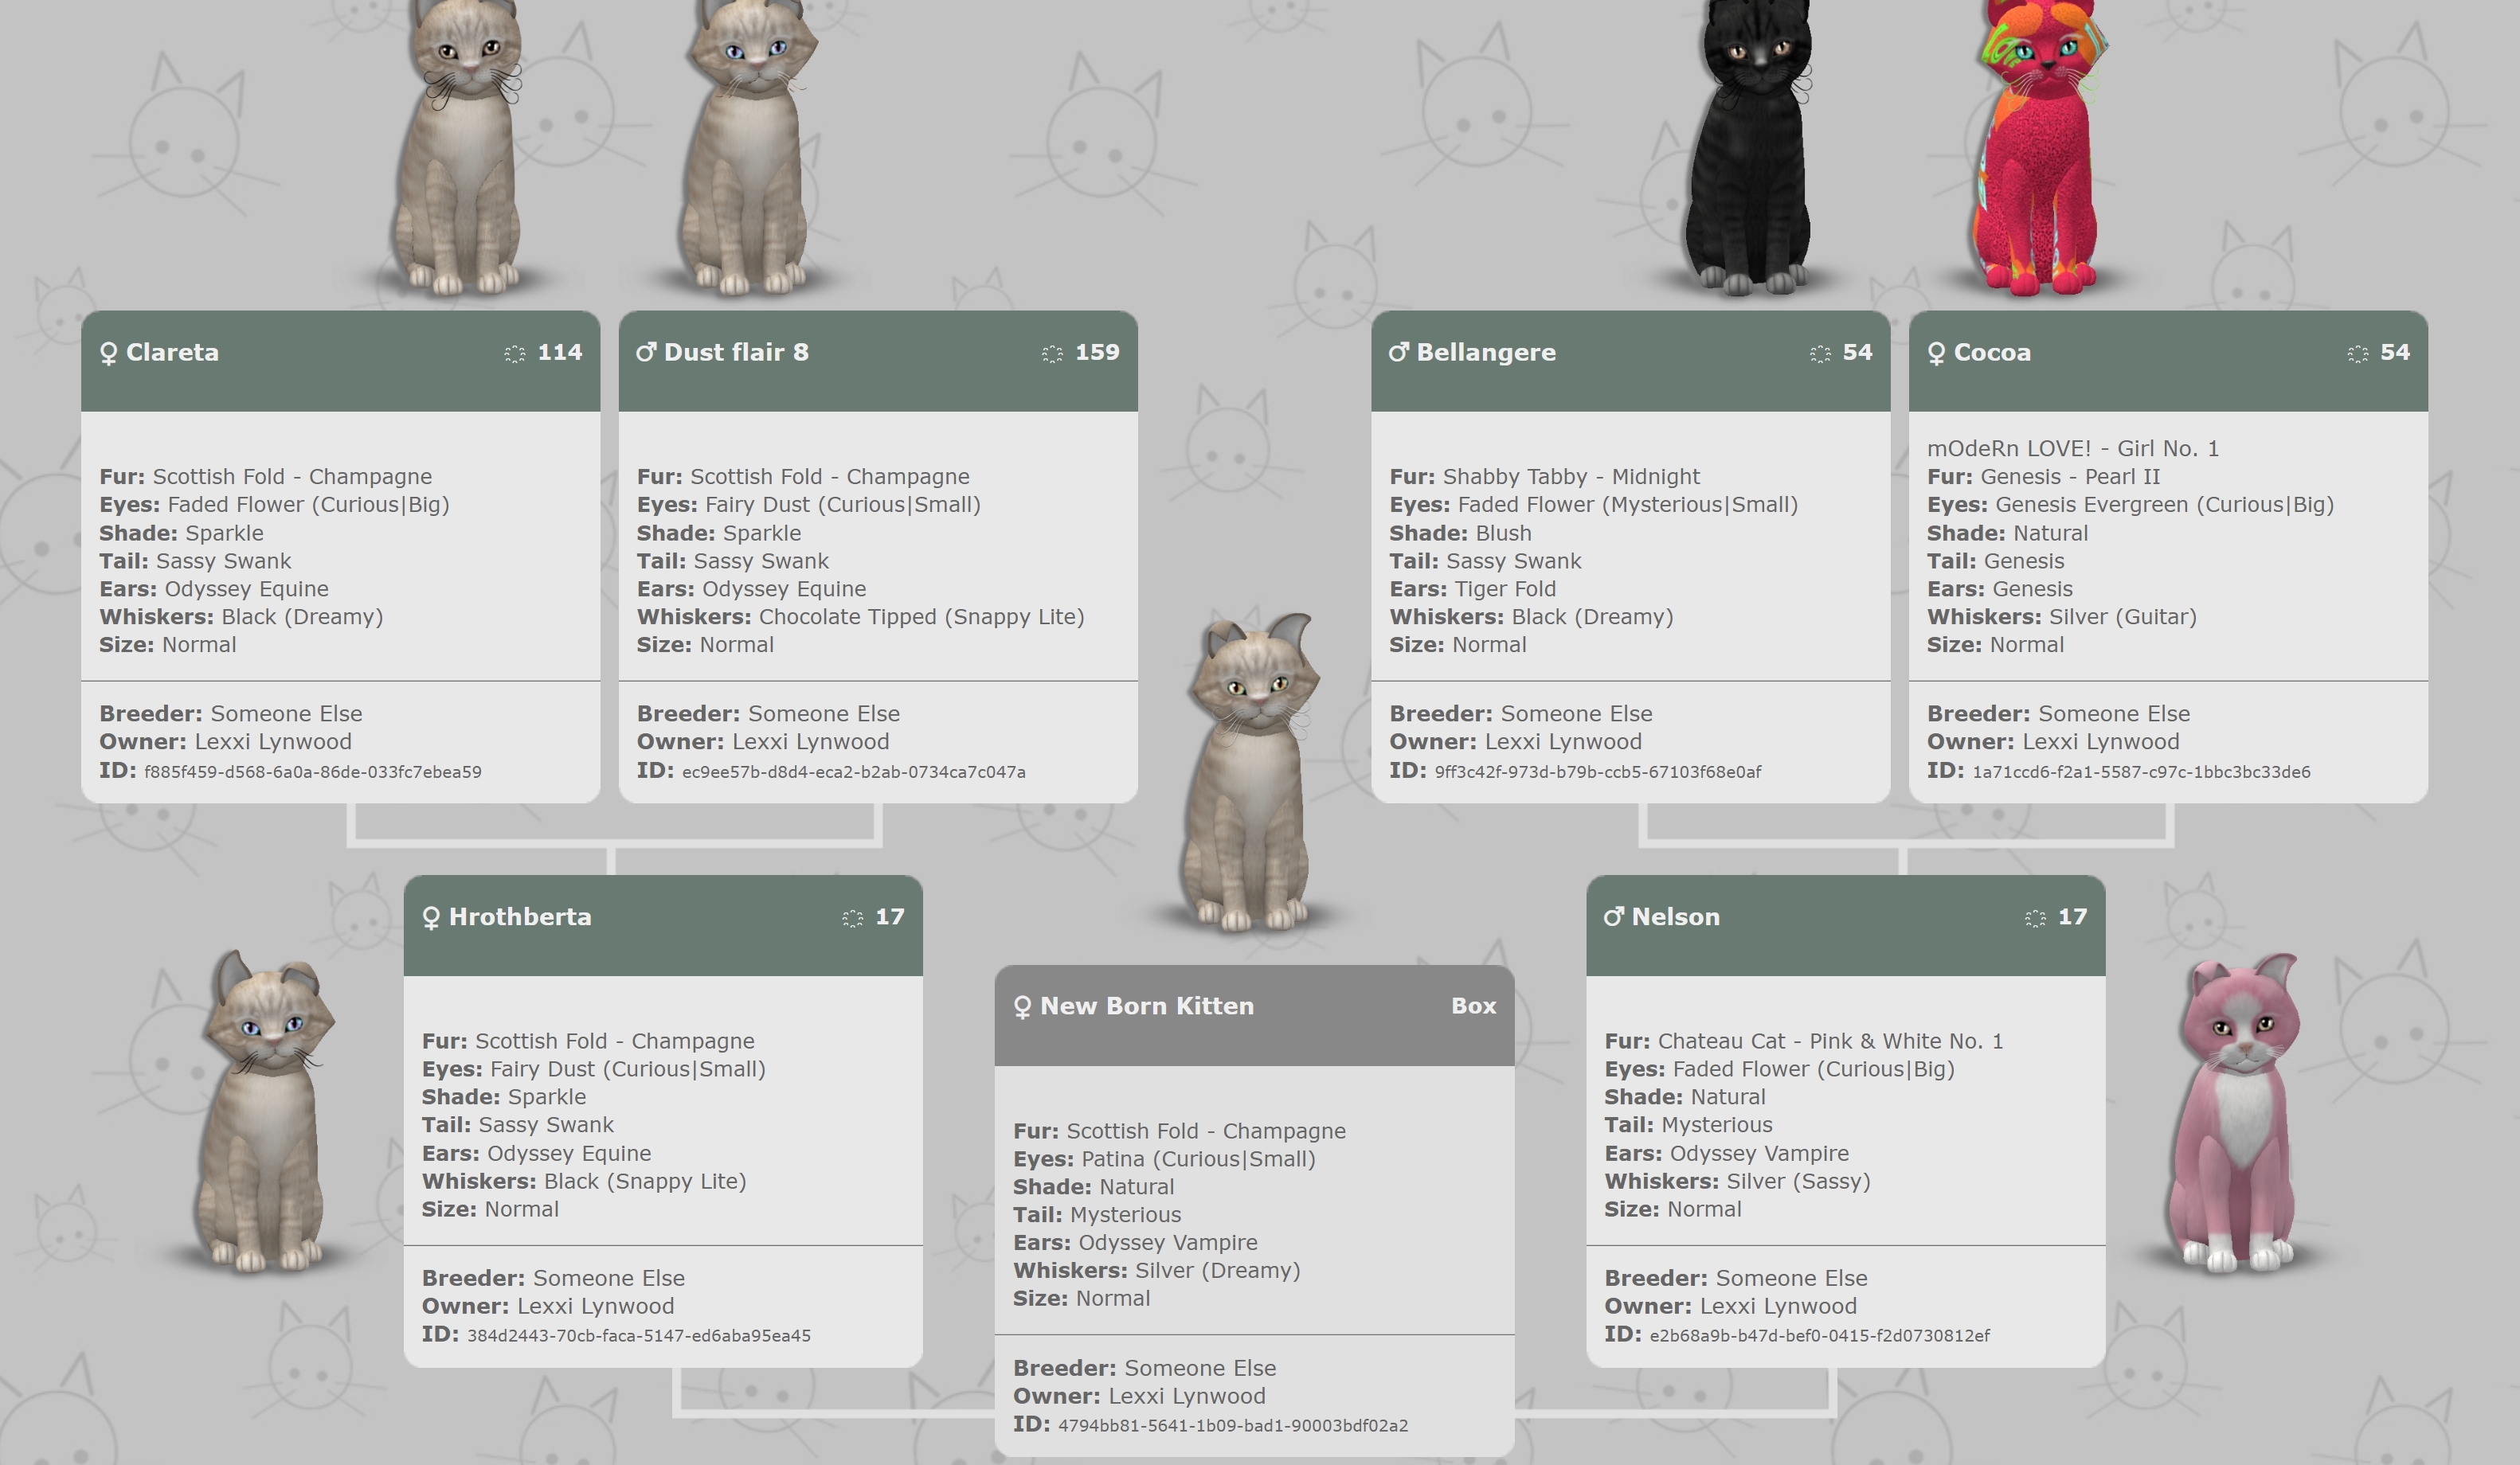This screenshot has height=1465, width=2520.
Task: Click the female symbol beside New Born Kitten
Action: [x=1022, y=1007]
